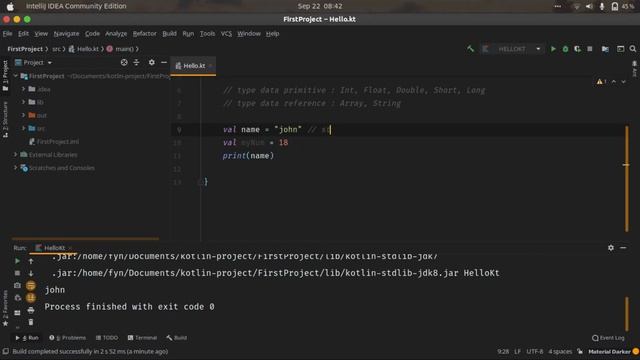The height and width of the screenshot is (360, 640).
Task: Click the Run console vertical scrollbar
Action: point(627,314)
